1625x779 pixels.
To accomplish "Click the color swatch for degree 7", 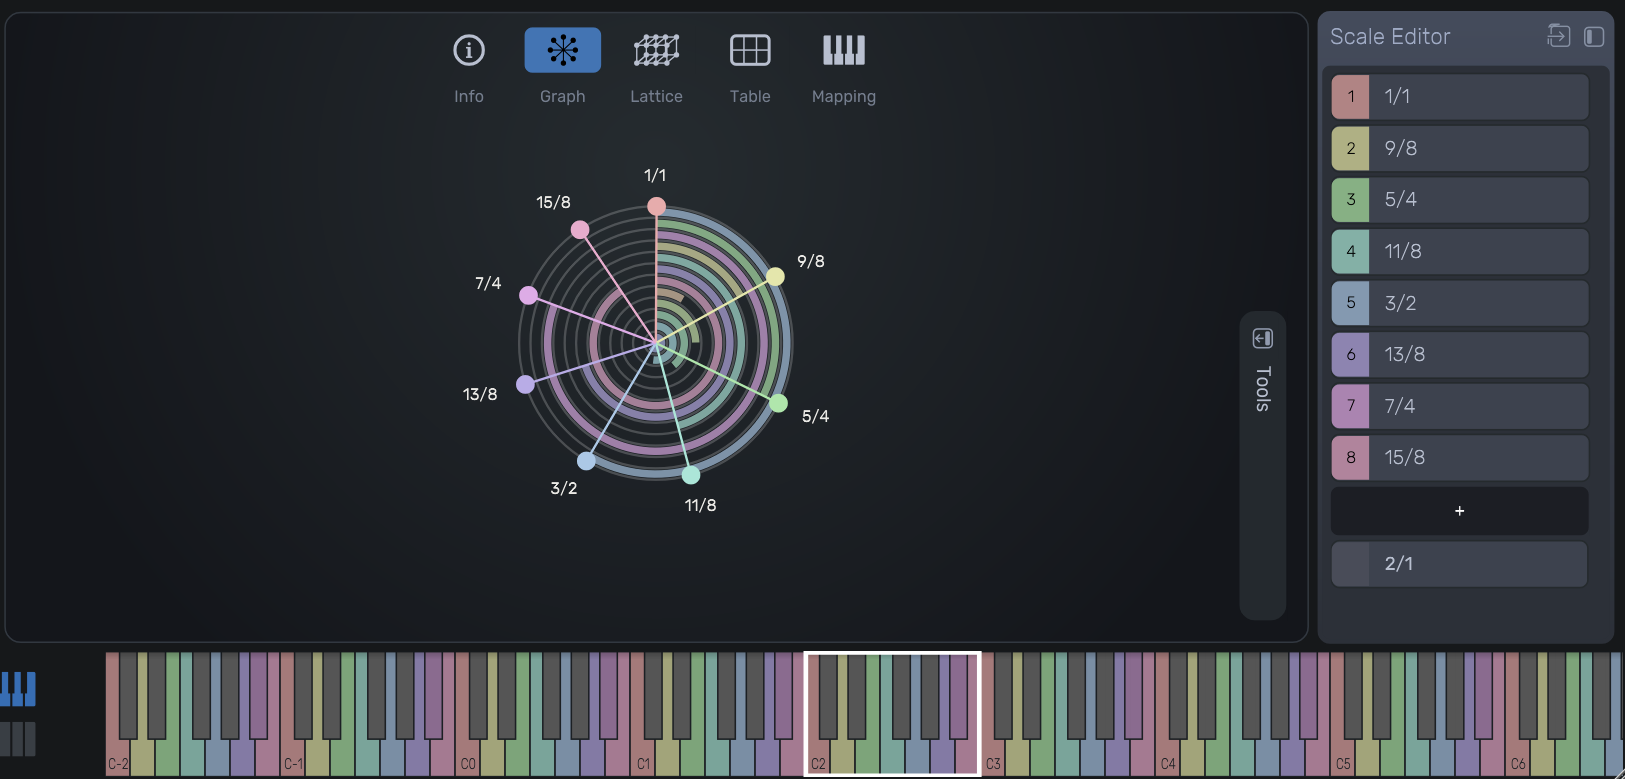I will 1350,406.
